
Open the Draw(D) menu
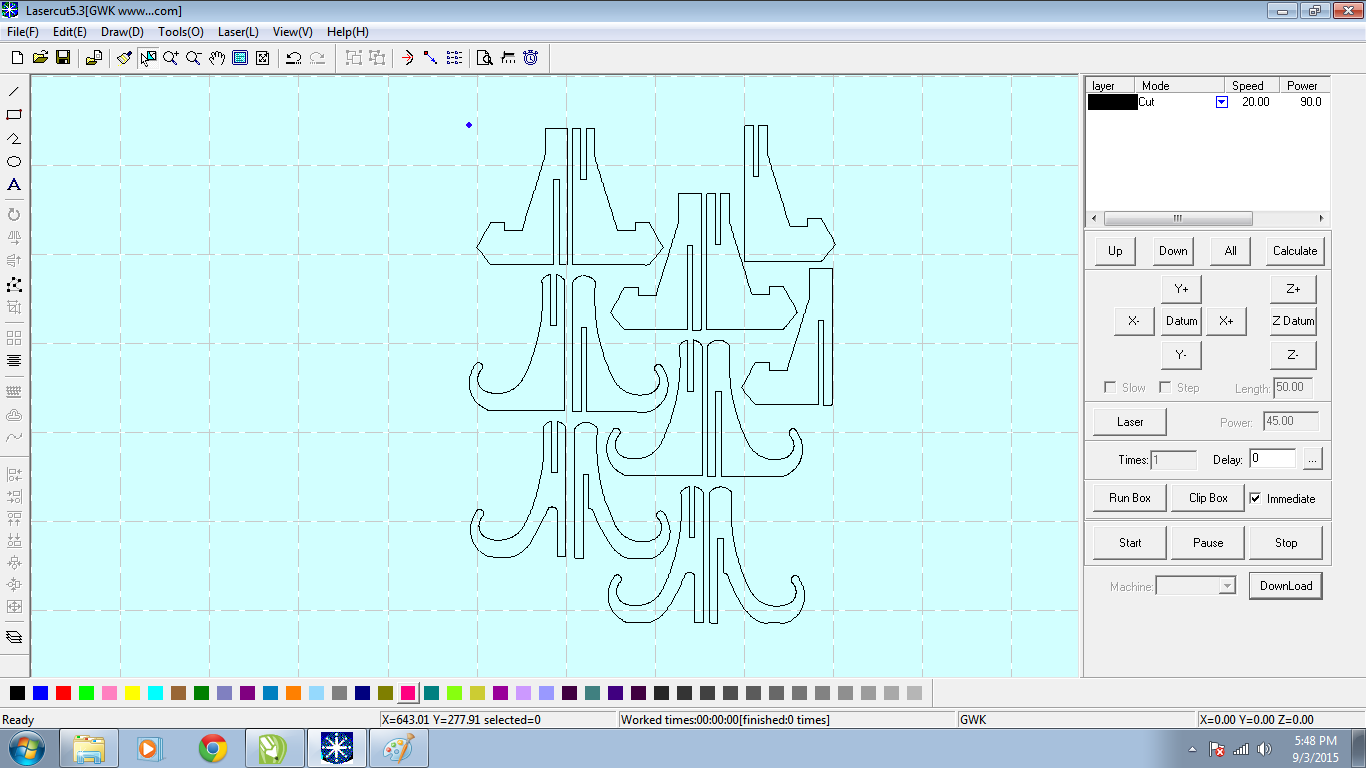(x=122, y=32)
